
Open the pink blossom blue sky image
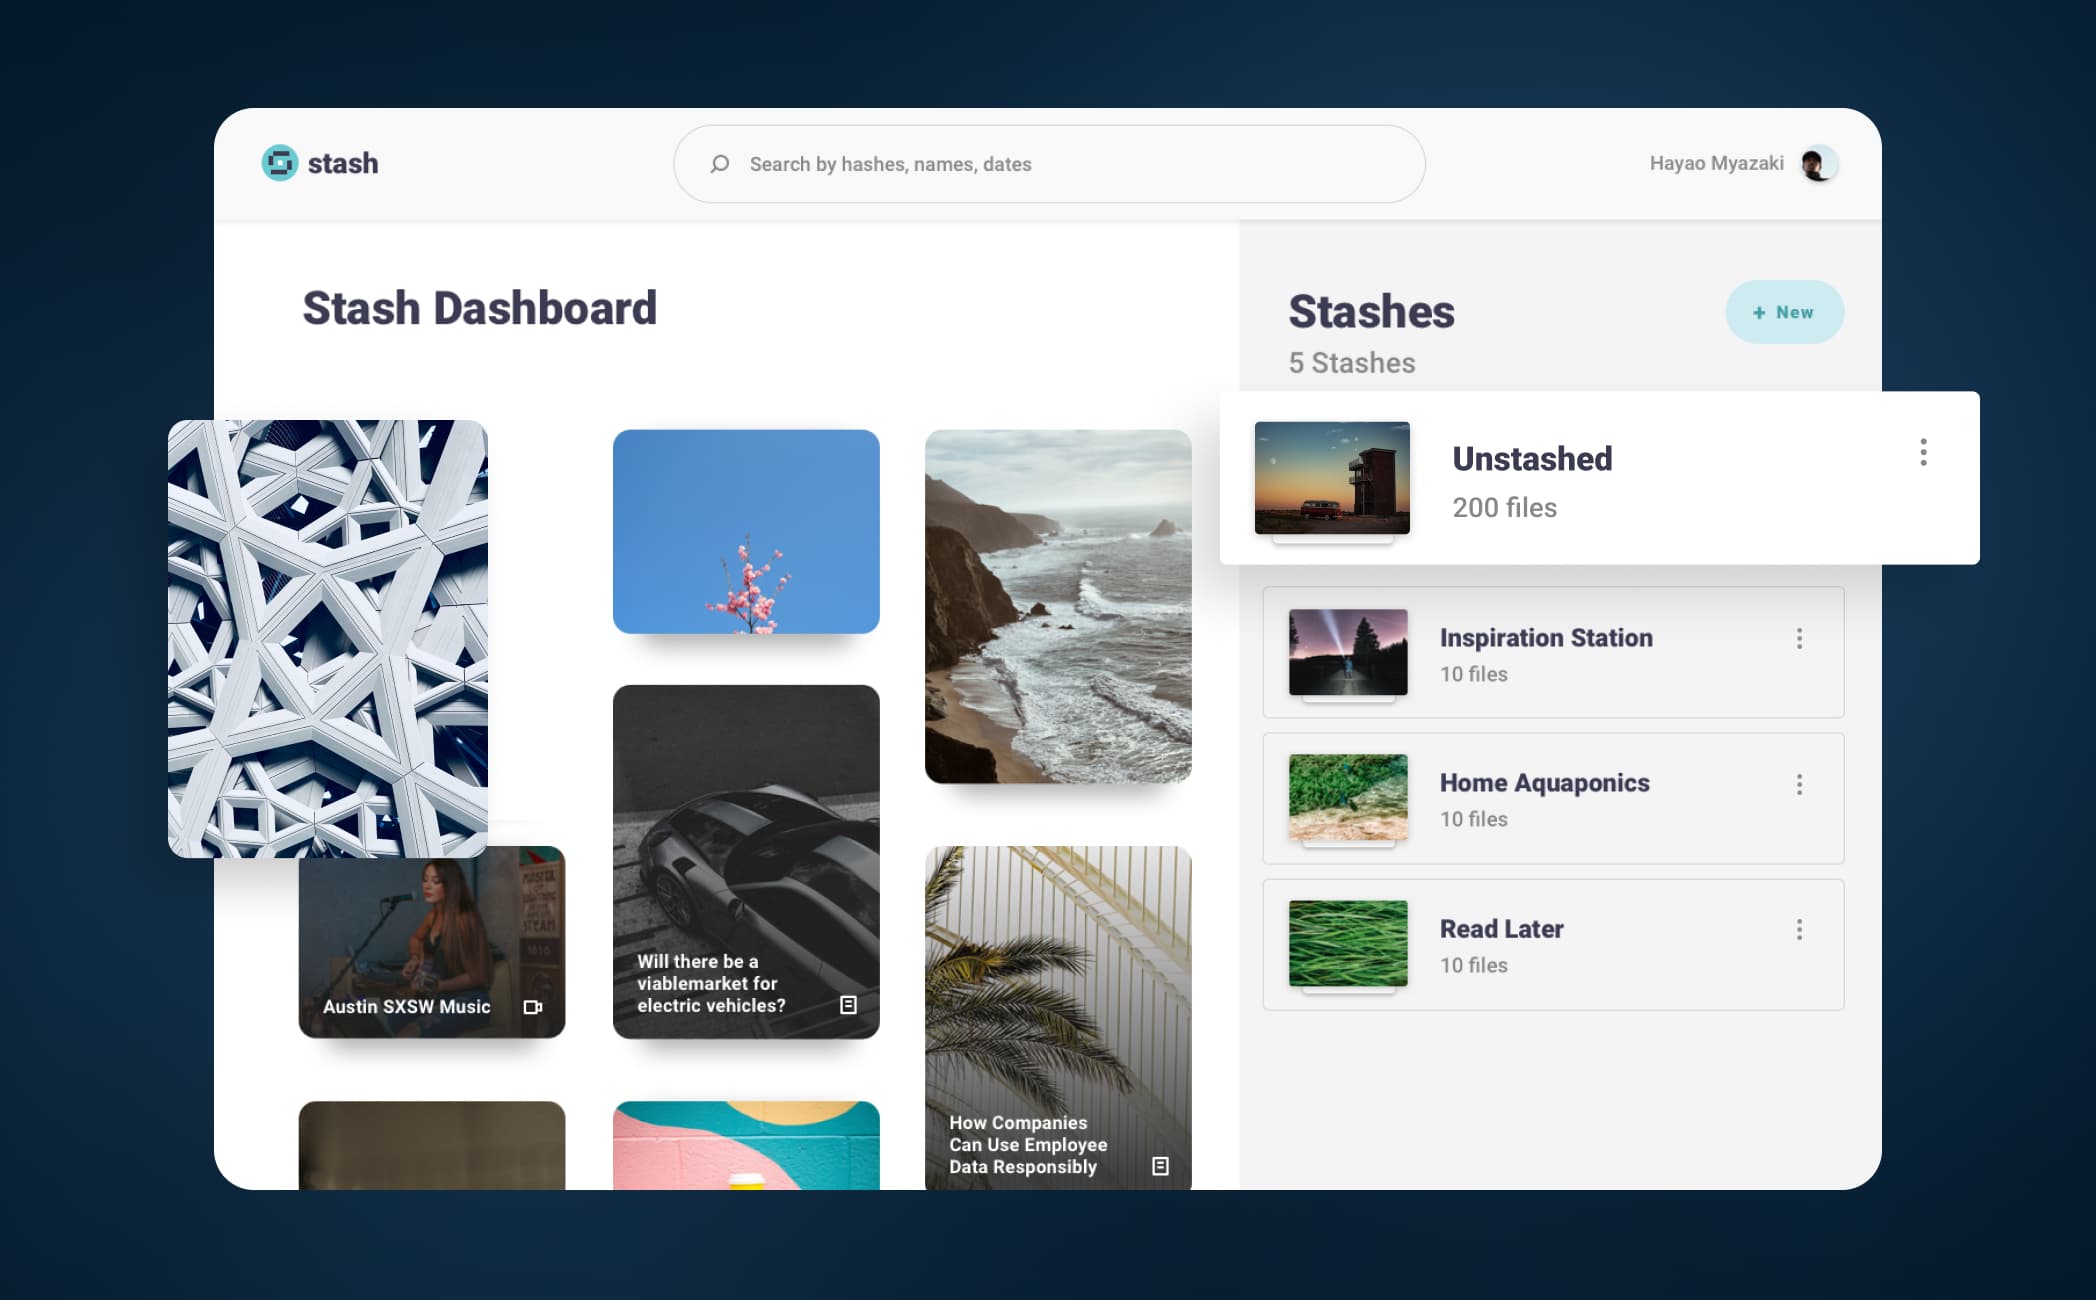[746, 532]
